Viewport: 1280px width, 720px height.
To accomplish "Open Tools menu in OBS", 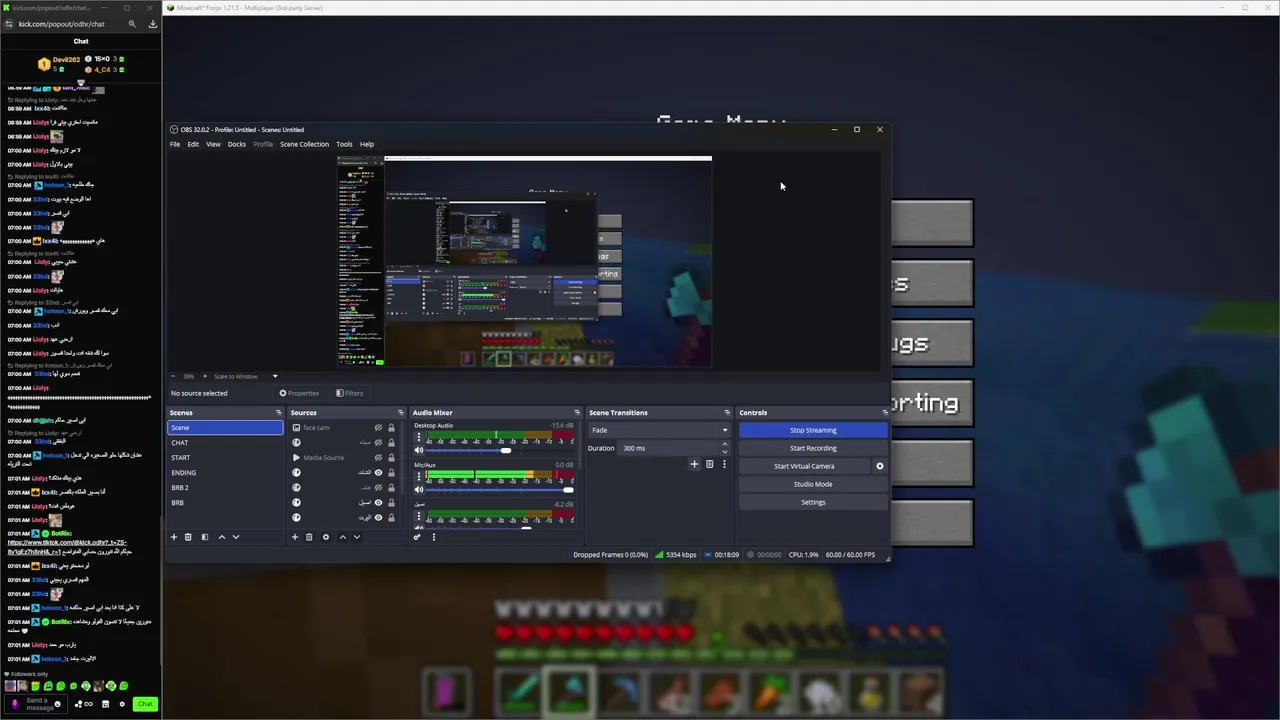I will tap(344, 144).
